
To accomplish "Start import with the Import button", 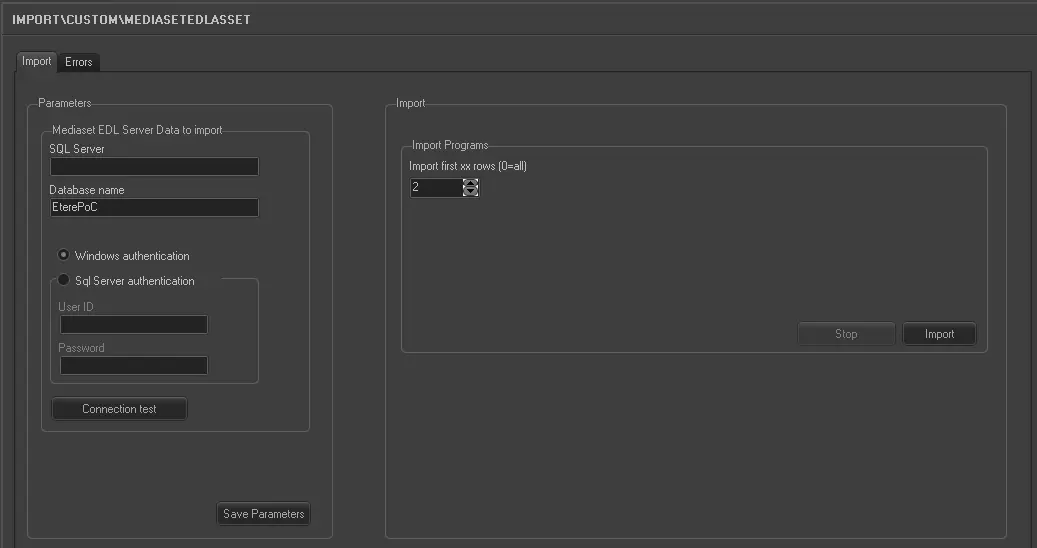I will tap(939, 334).
